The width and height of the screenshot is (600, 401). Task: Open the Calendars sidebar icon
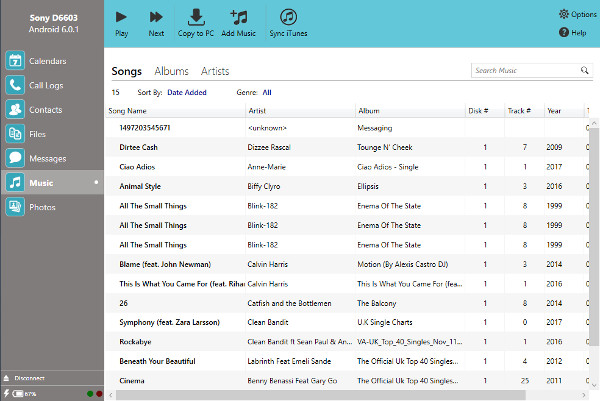(15, 60)
